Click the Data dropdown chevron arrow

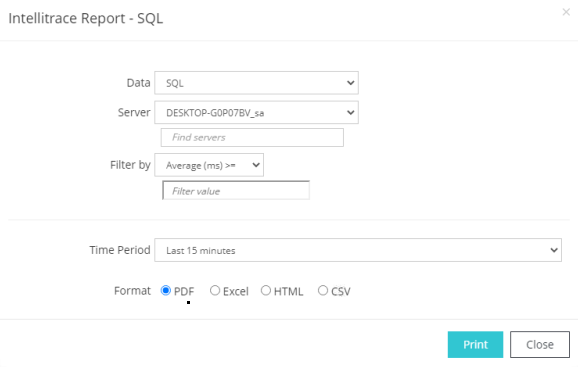tap(351, 83)
